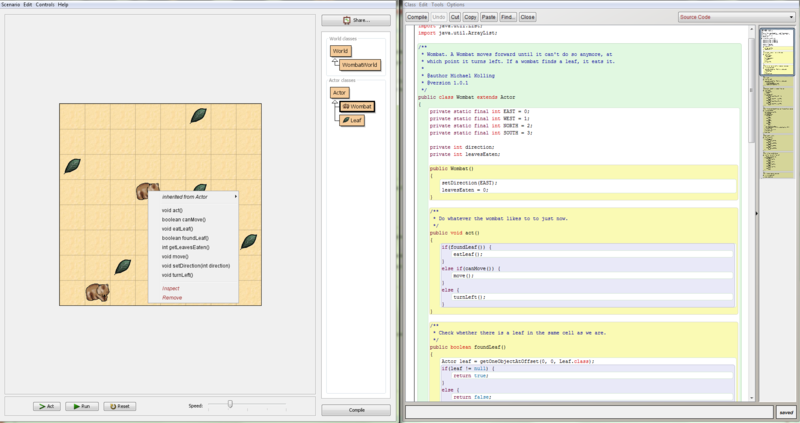800x423 pixels.
Task: Select the Leaf actor class
Action: click(351, 120)
